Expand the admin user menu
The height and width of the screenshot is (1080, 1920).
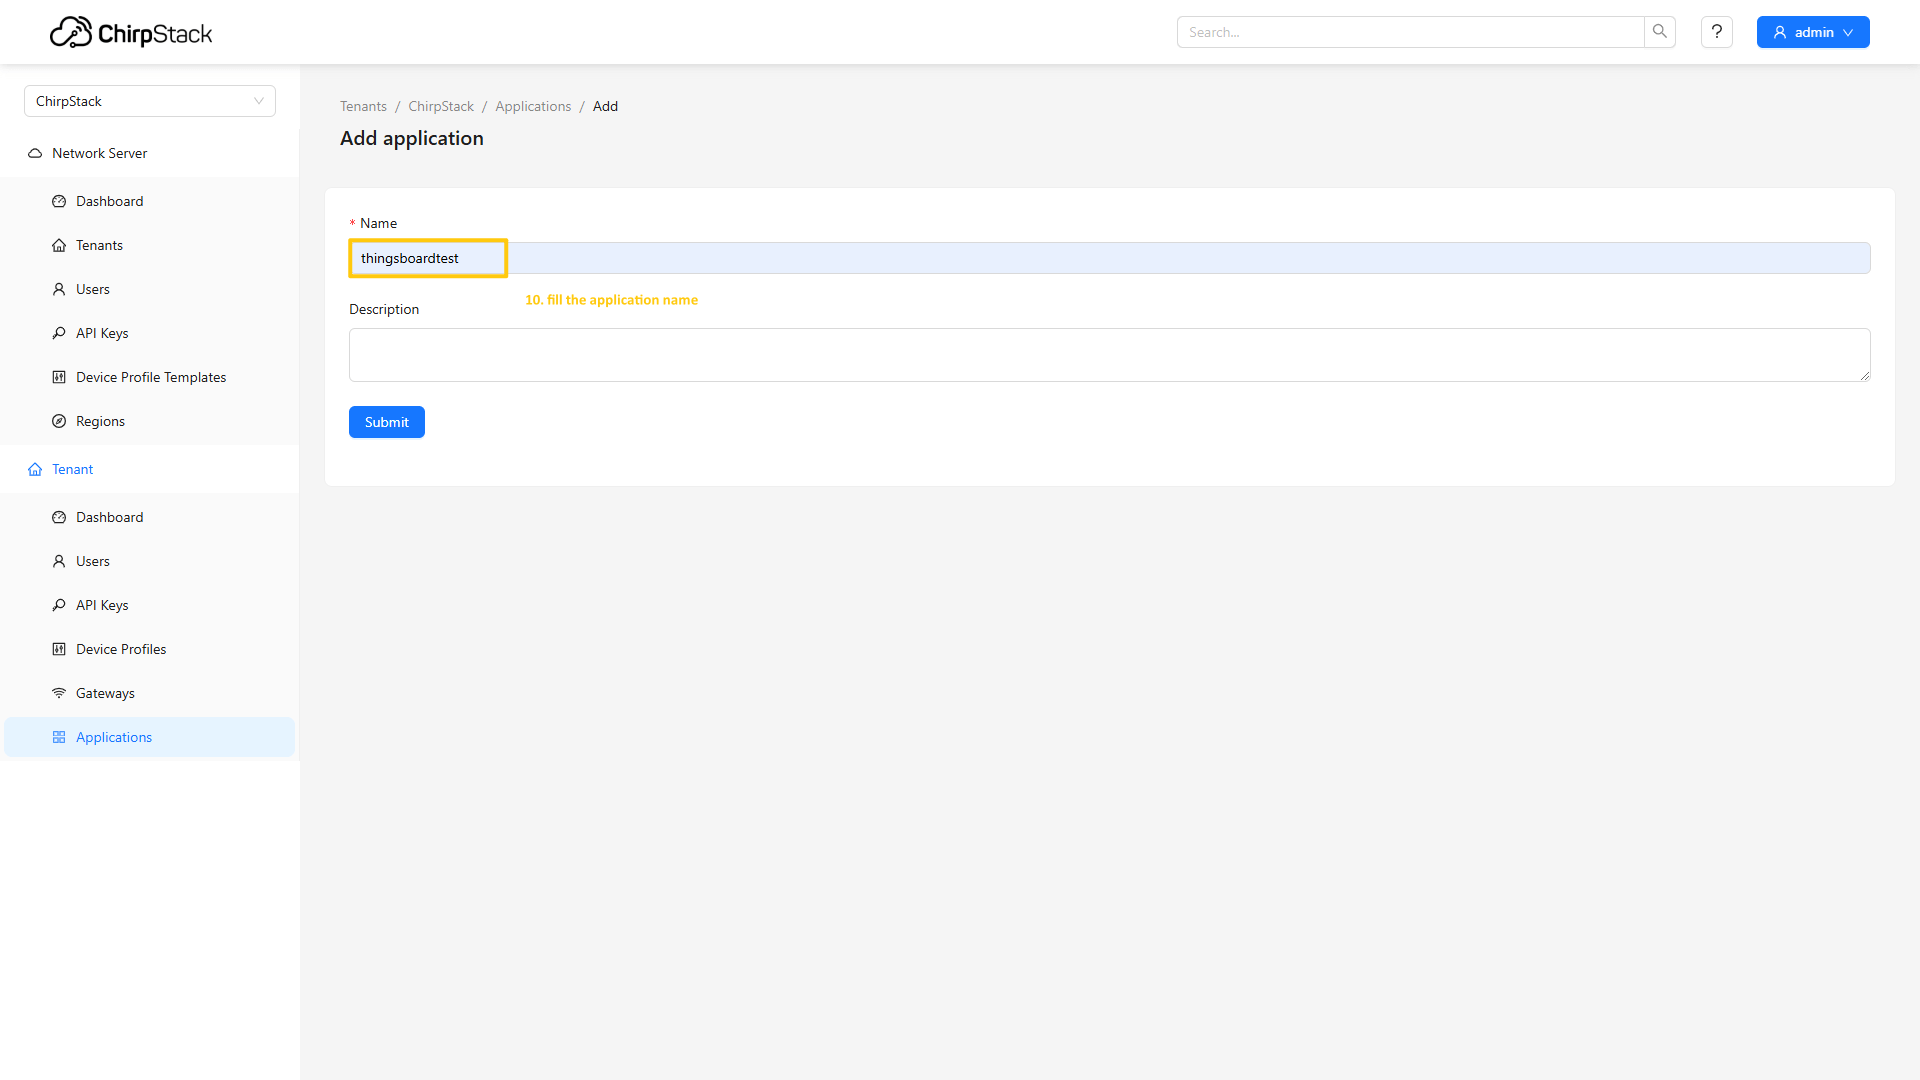tap(1812, 32)
